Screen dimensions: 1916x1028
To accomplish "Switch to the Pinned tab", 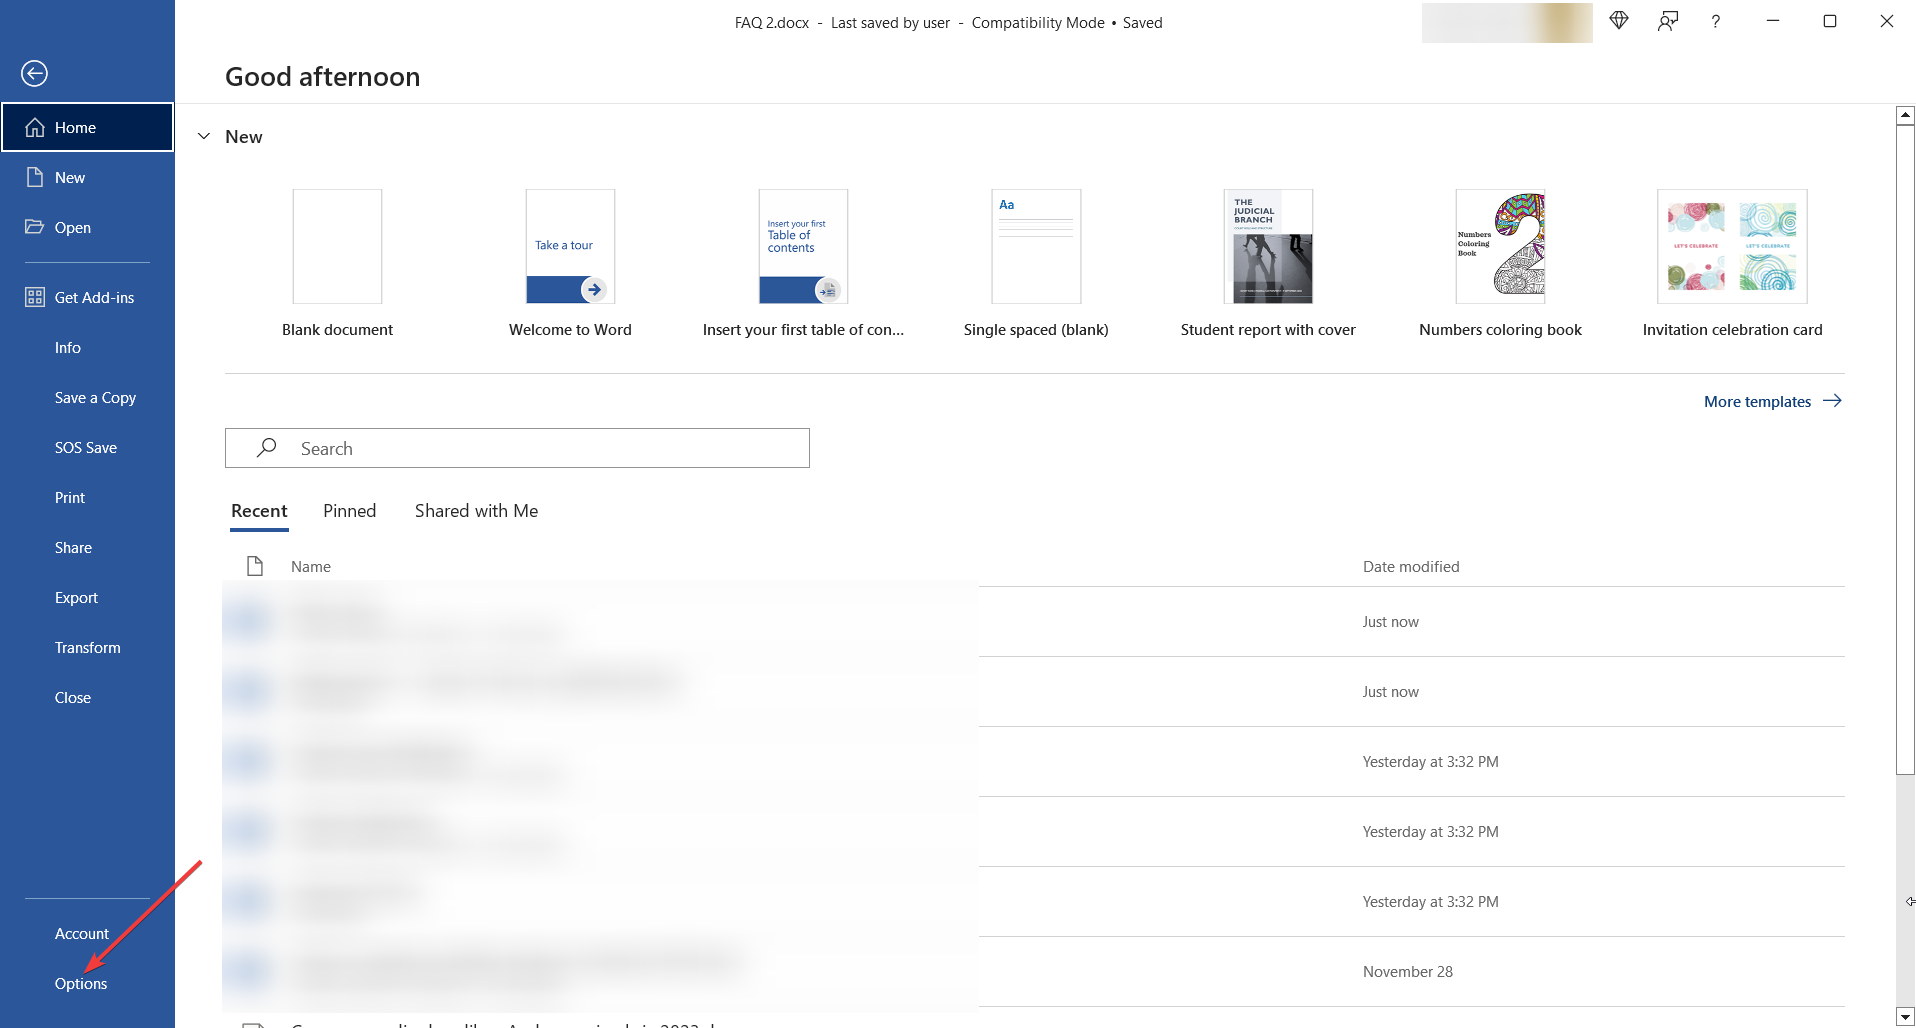I will 350,511.
